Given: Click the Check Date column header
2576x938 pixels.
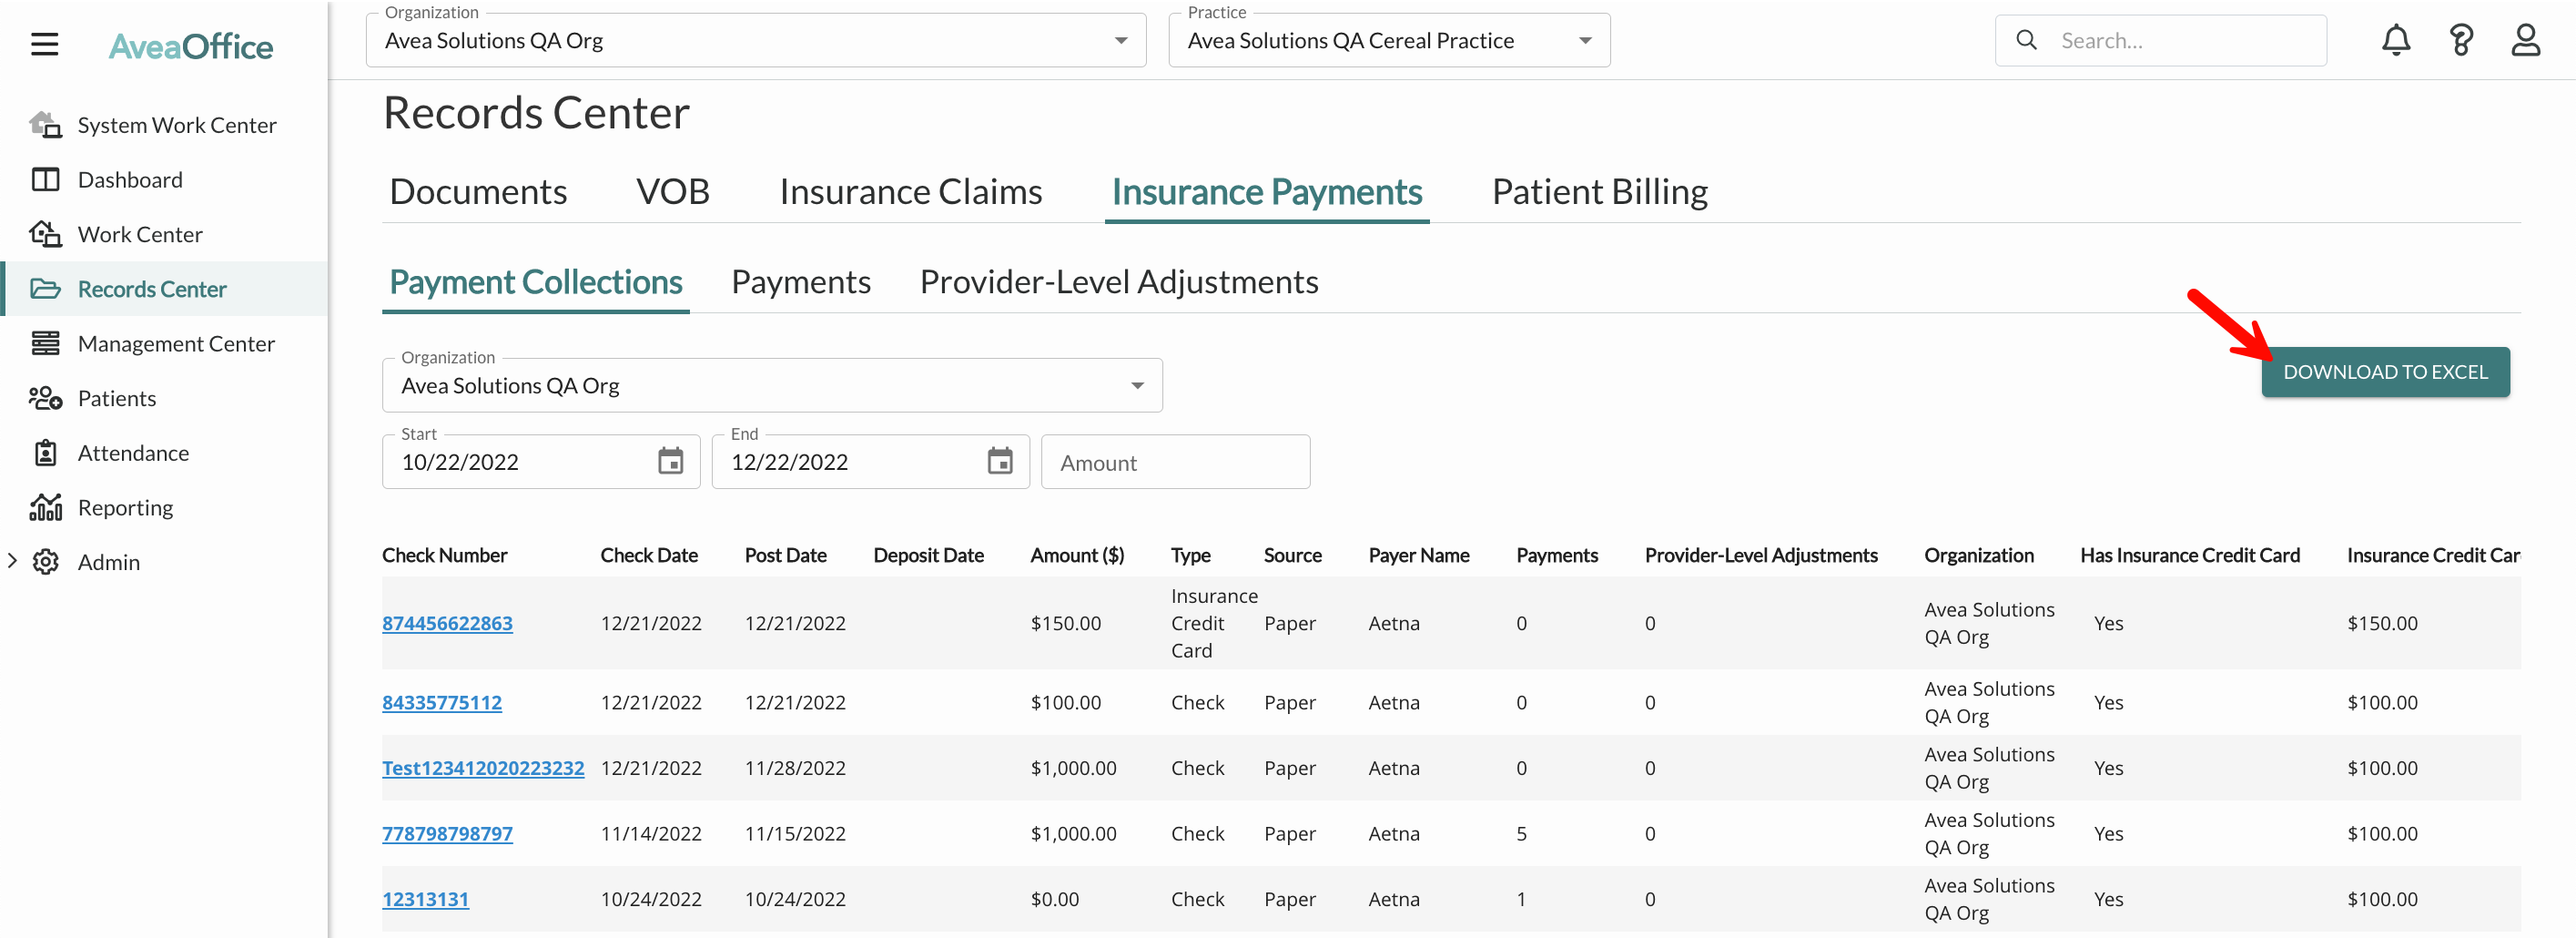Looking at the screenshot, I should coord(648,555).
